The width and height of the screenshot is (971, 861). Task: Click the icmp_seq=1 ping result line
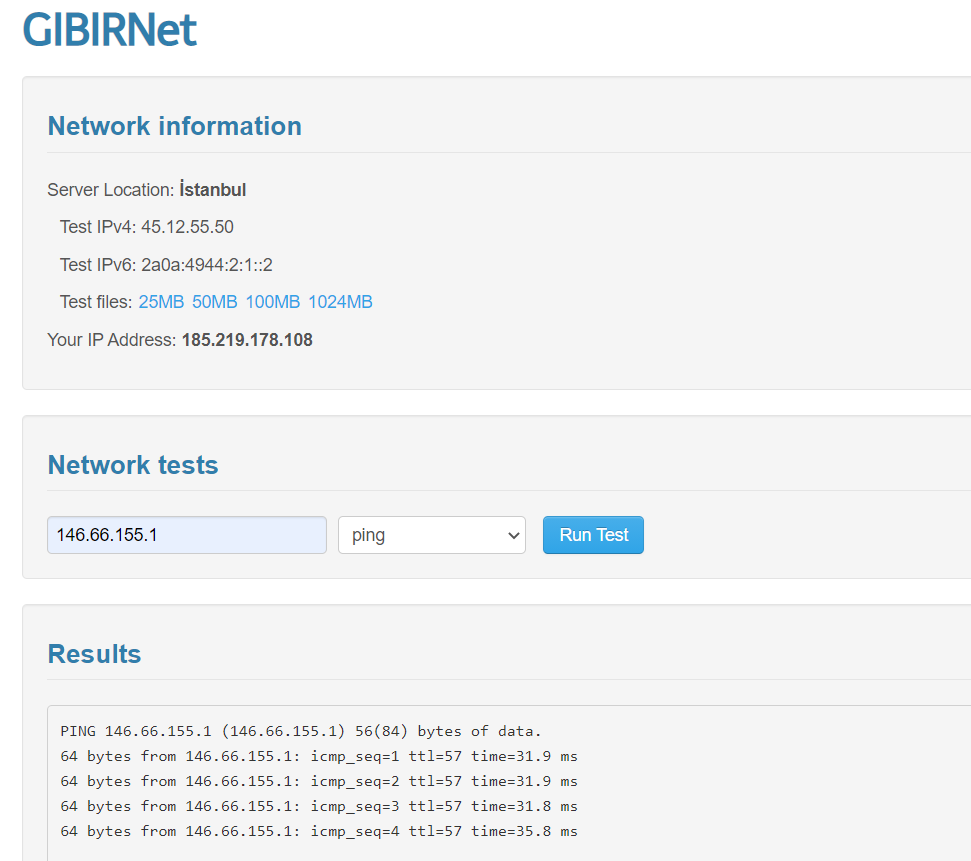319,756
